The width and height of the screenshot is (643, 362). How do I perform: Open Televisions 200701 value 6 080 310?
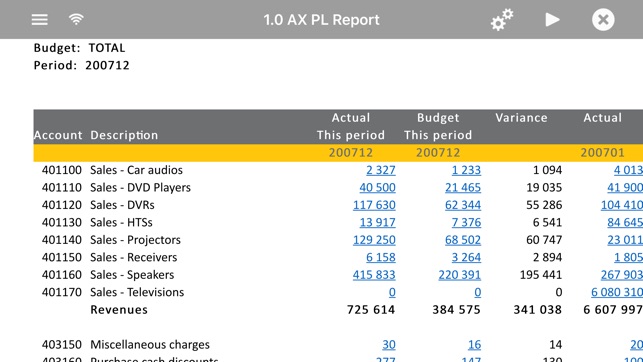tap(617, 292)
